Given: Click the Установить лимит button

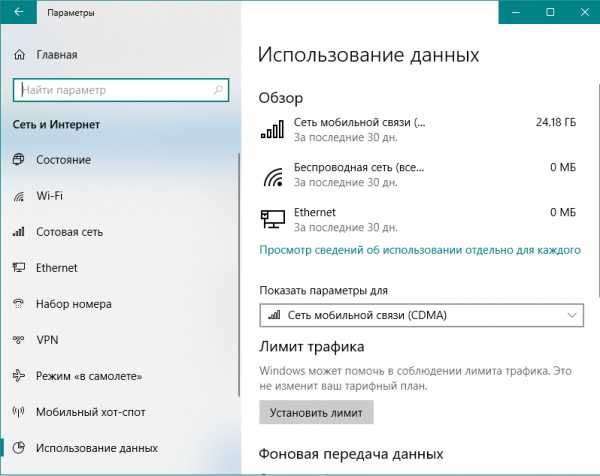Looking at the screenshot, I should (316, 412).
